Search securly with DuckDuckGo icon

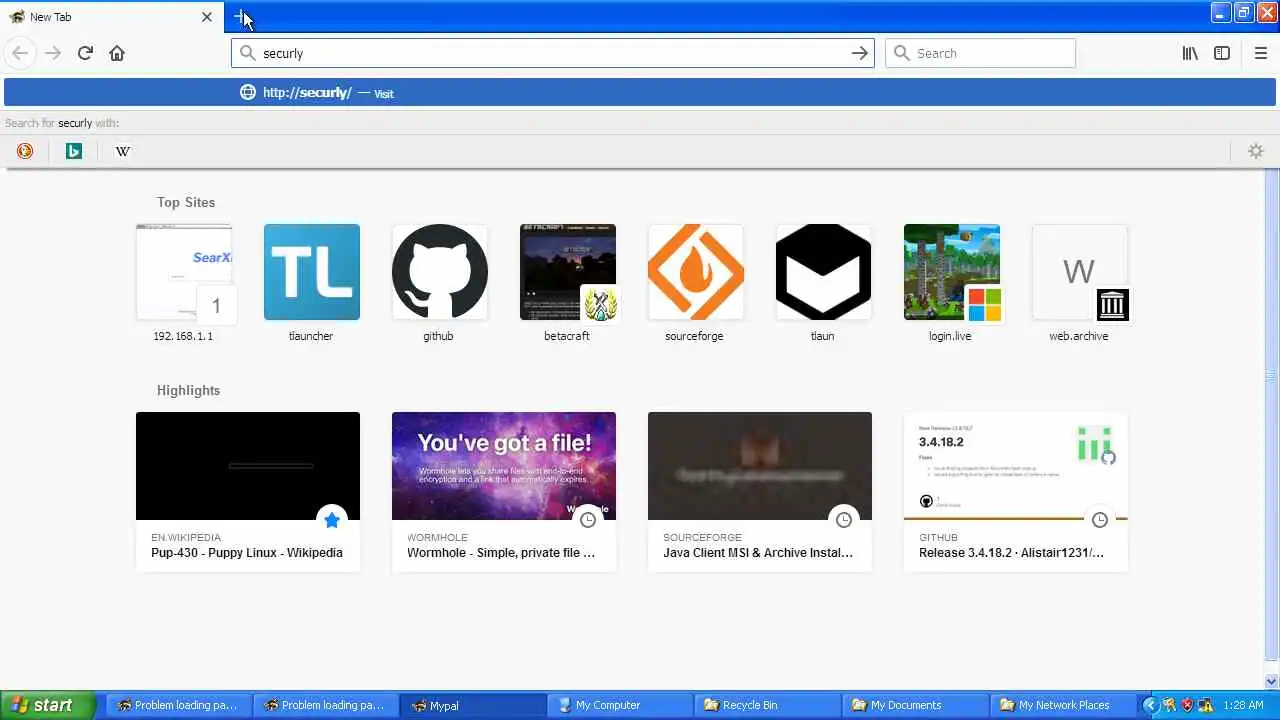(x=25, y=151)
